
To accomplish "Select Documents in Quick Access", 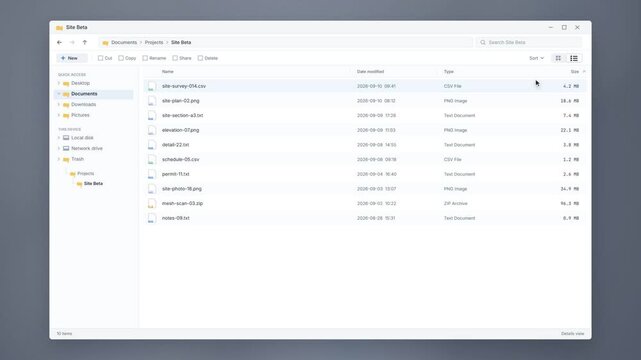I will pos(94,94).
